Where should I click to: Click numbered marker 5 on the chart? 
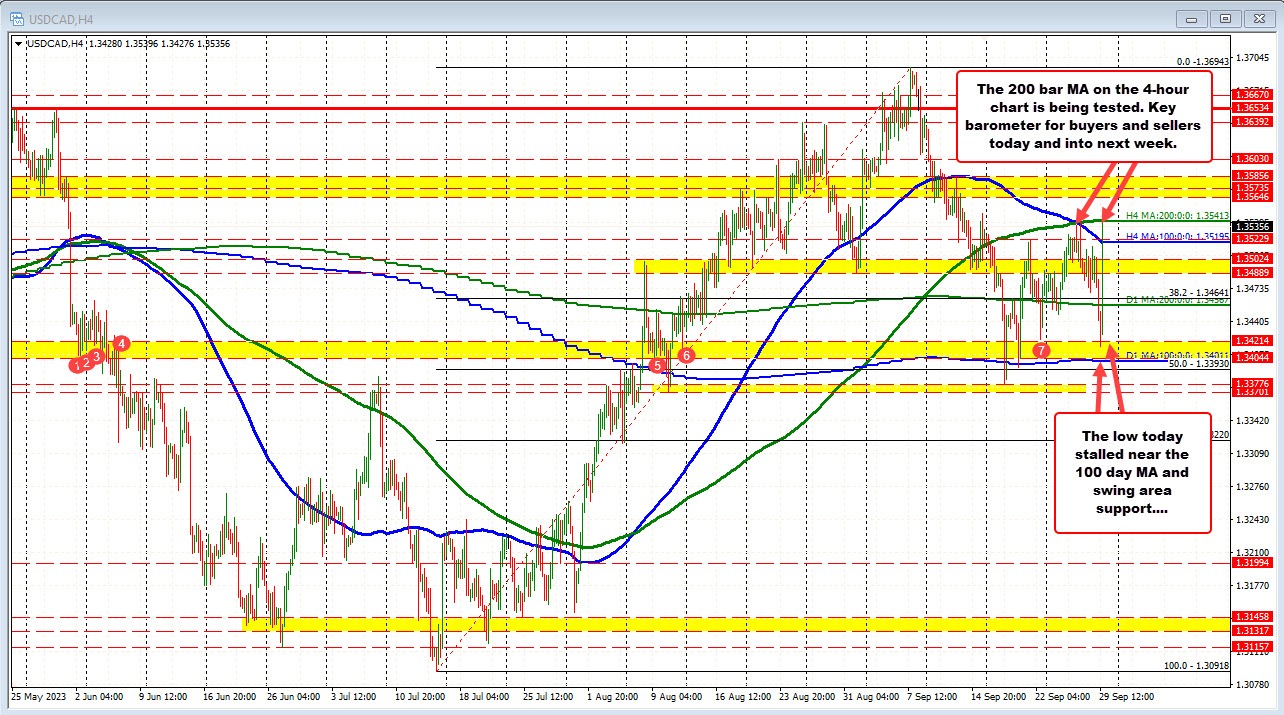(x=657, y=366)
